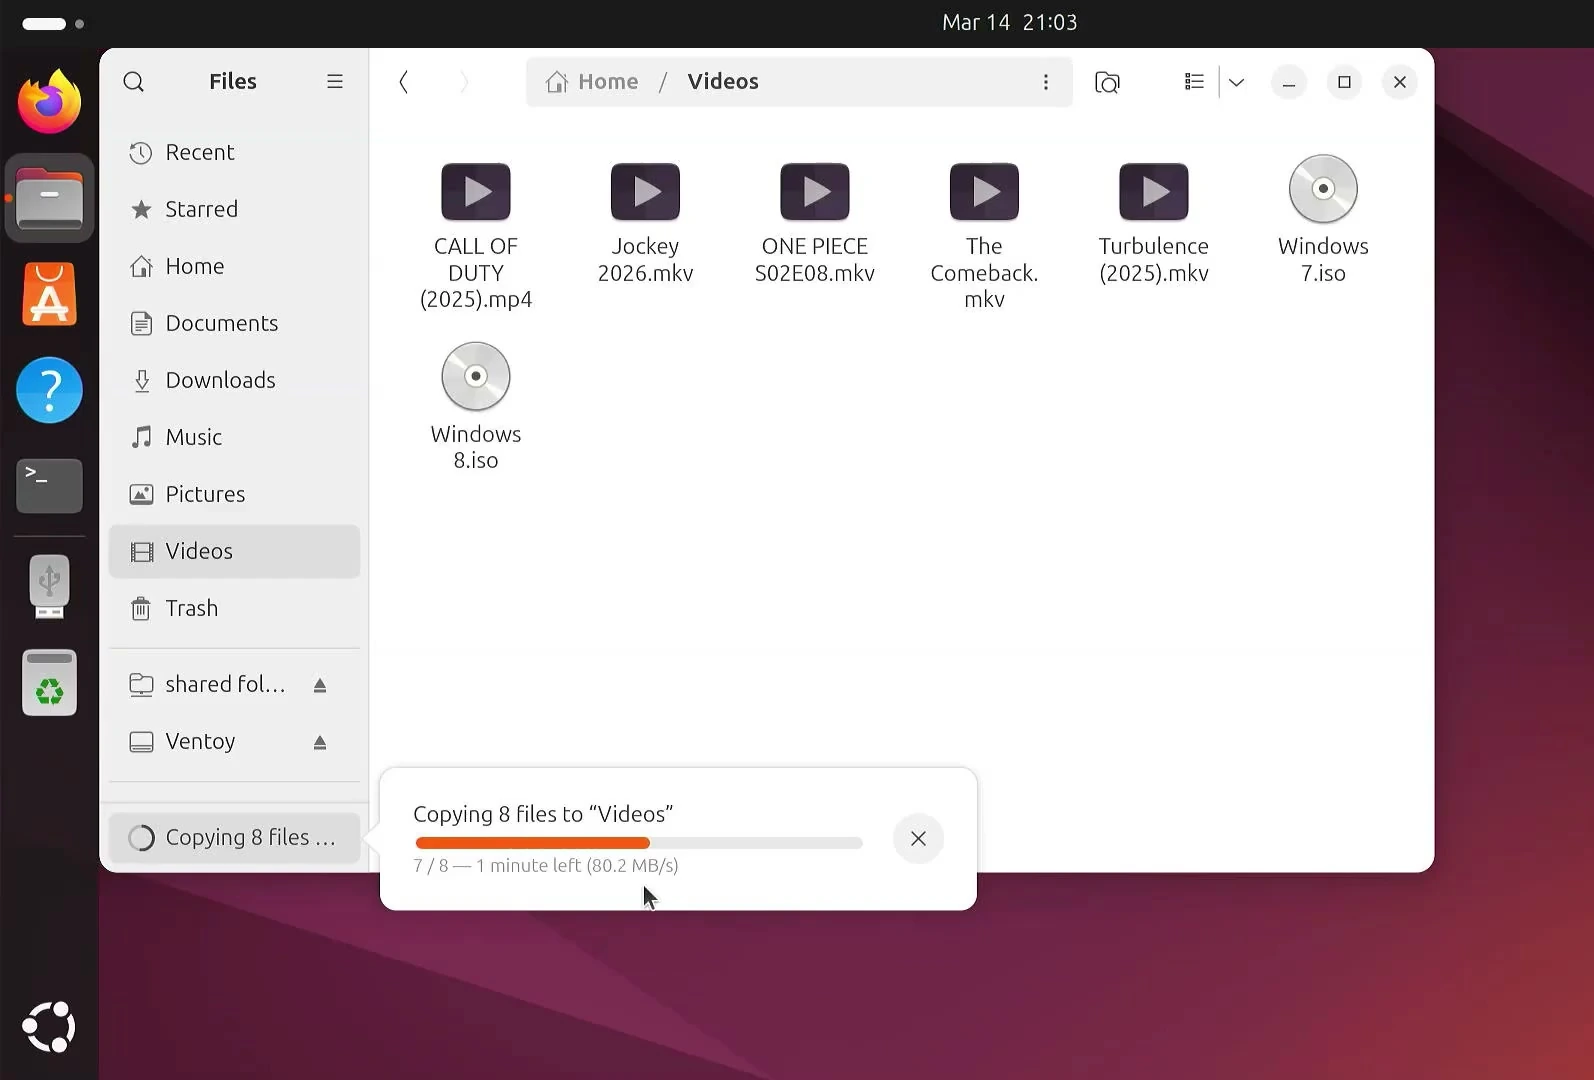The image size is (1594, 1080).
Task: Show applications via Ubuntu logo
Action: coord(49,1027)
